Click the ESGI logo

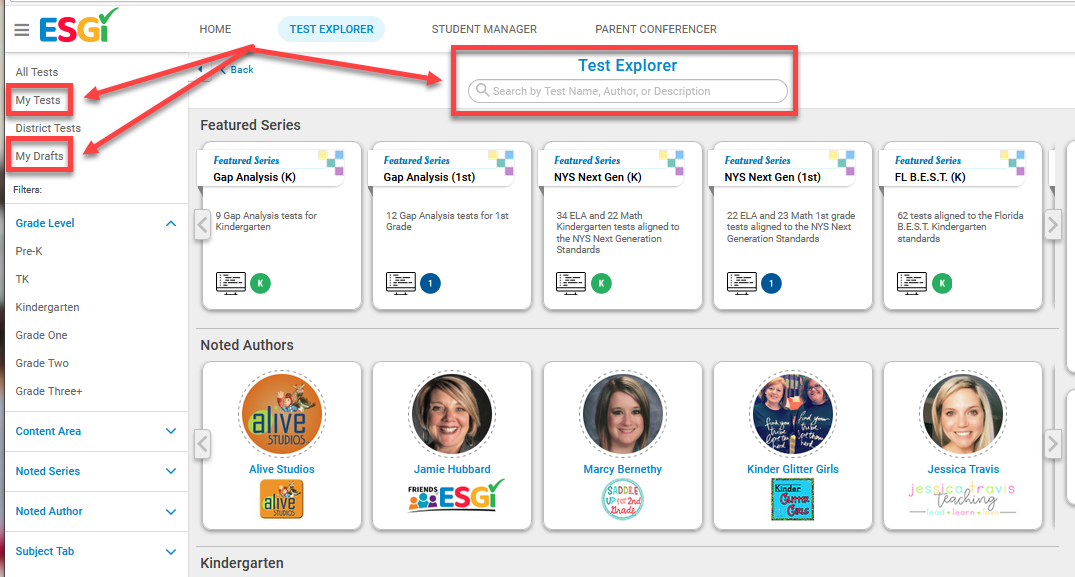click(78, 27)
